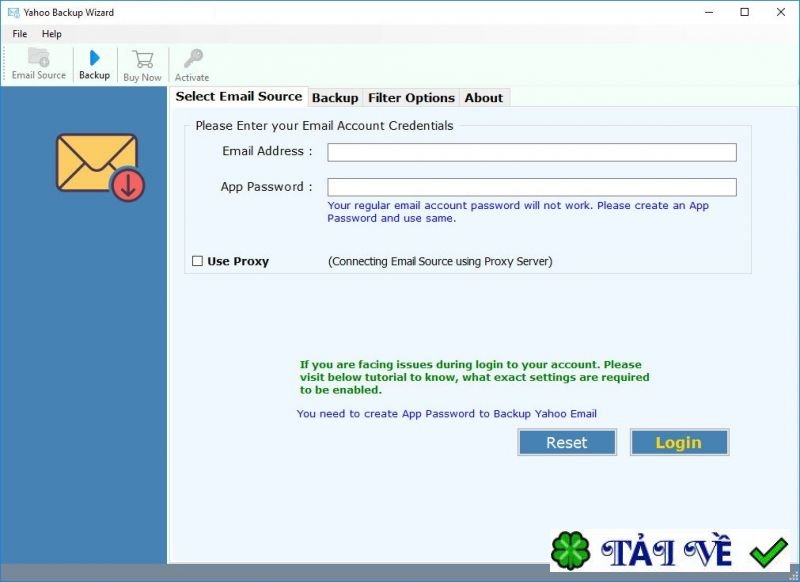Focus the App Password input field
800x582 pixels.
532,187
